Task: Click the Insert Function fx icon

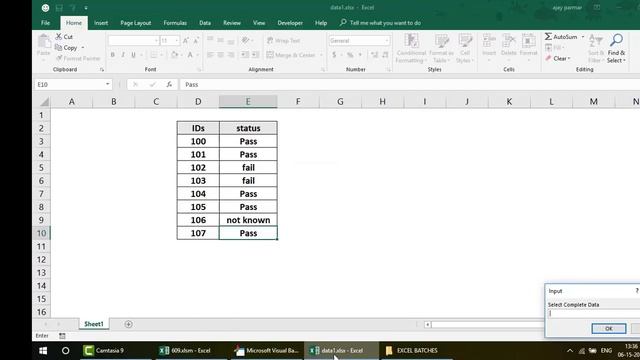Action: pos(169,84)
